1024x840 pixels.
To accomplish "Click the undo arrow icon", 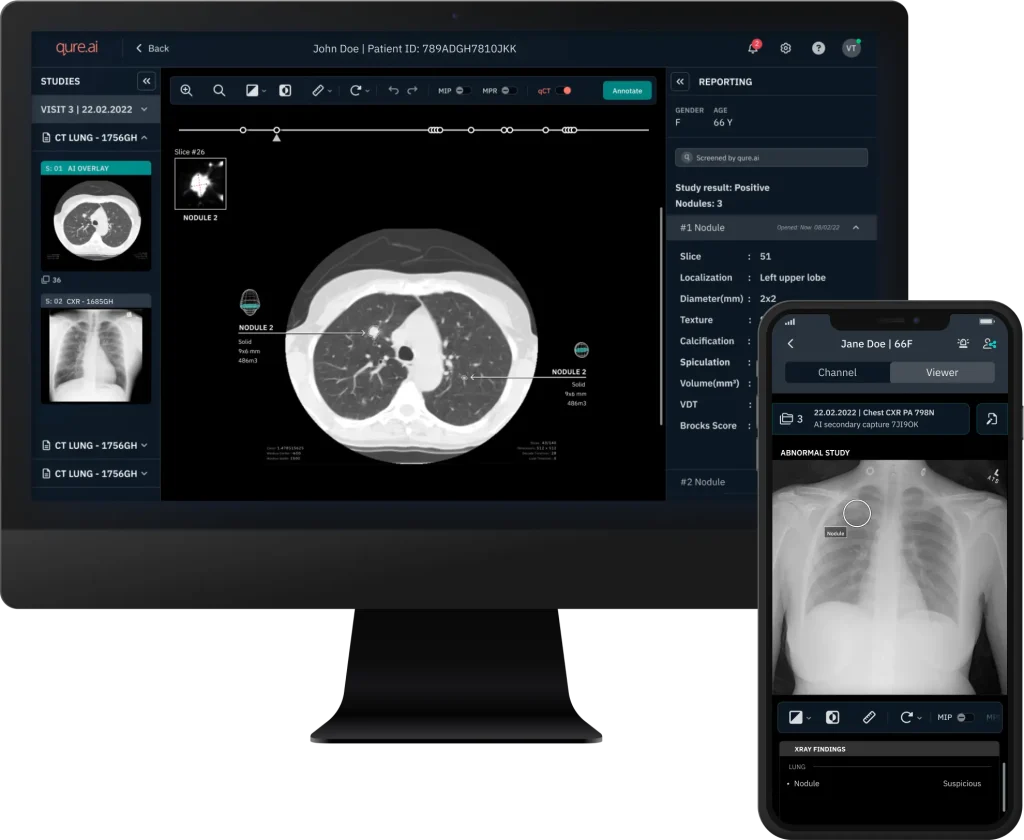I will [x=393, y=90].
